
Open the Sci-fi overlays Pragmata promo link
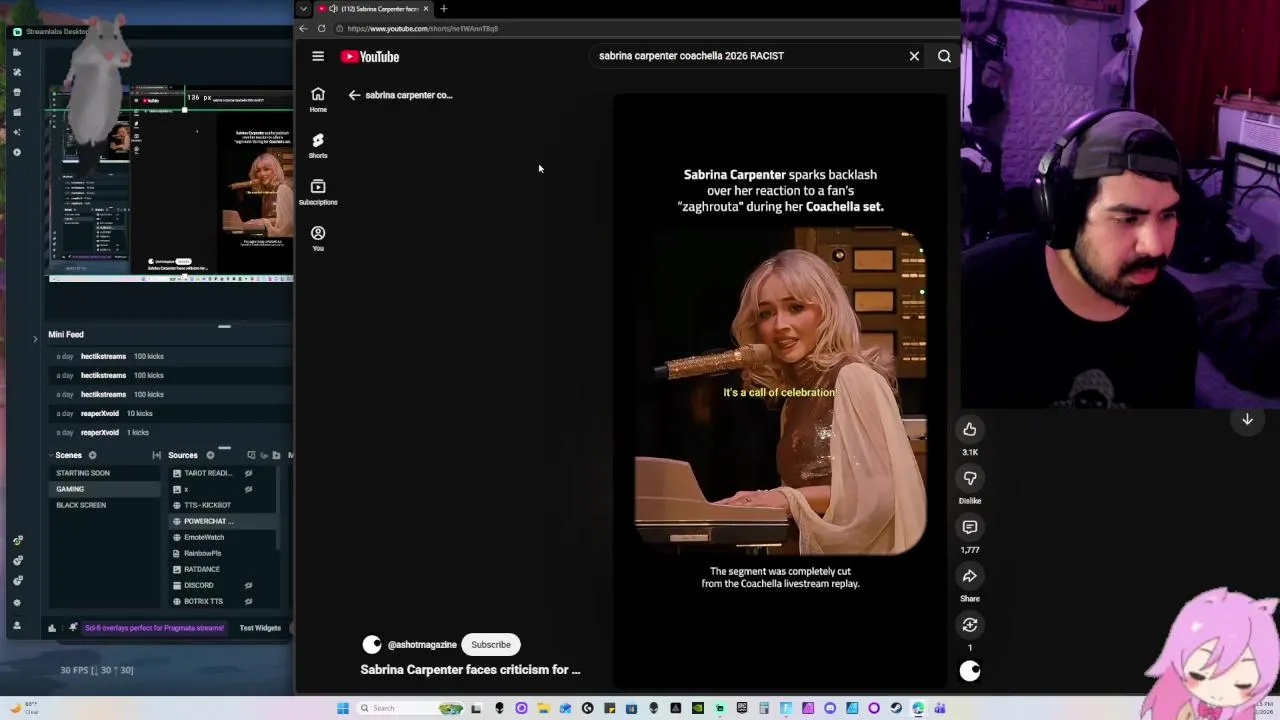(154, 628)
